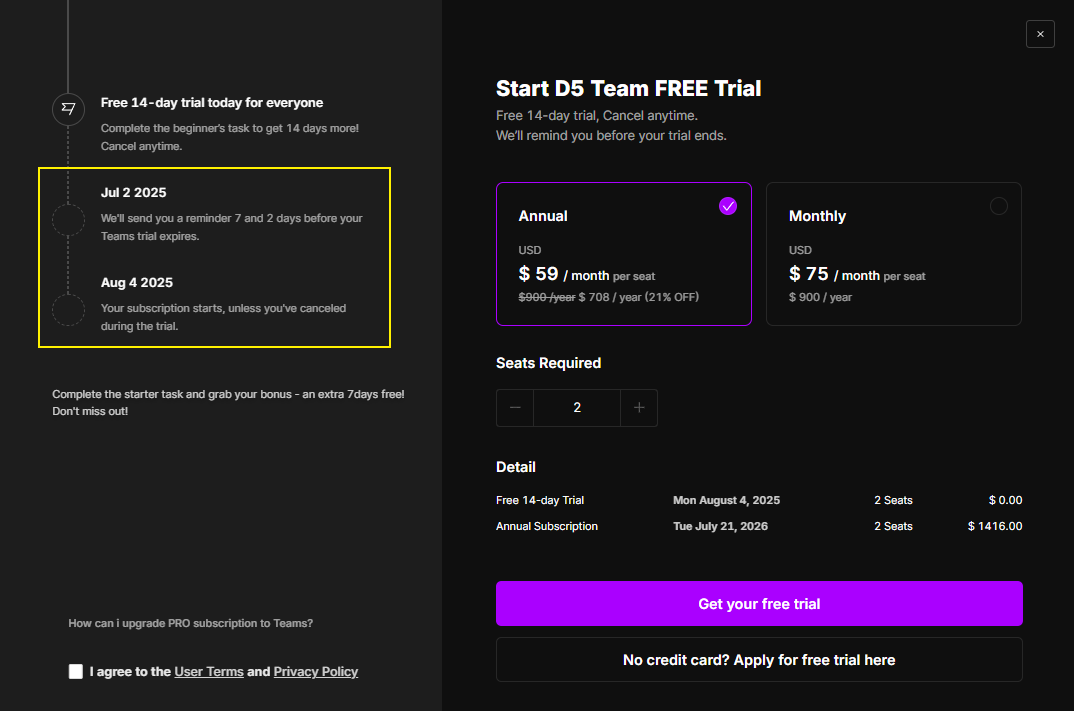The image size is (1074, 711).
Task: Select the Monthly plan radio circle
Action: [x=998, y=205]
